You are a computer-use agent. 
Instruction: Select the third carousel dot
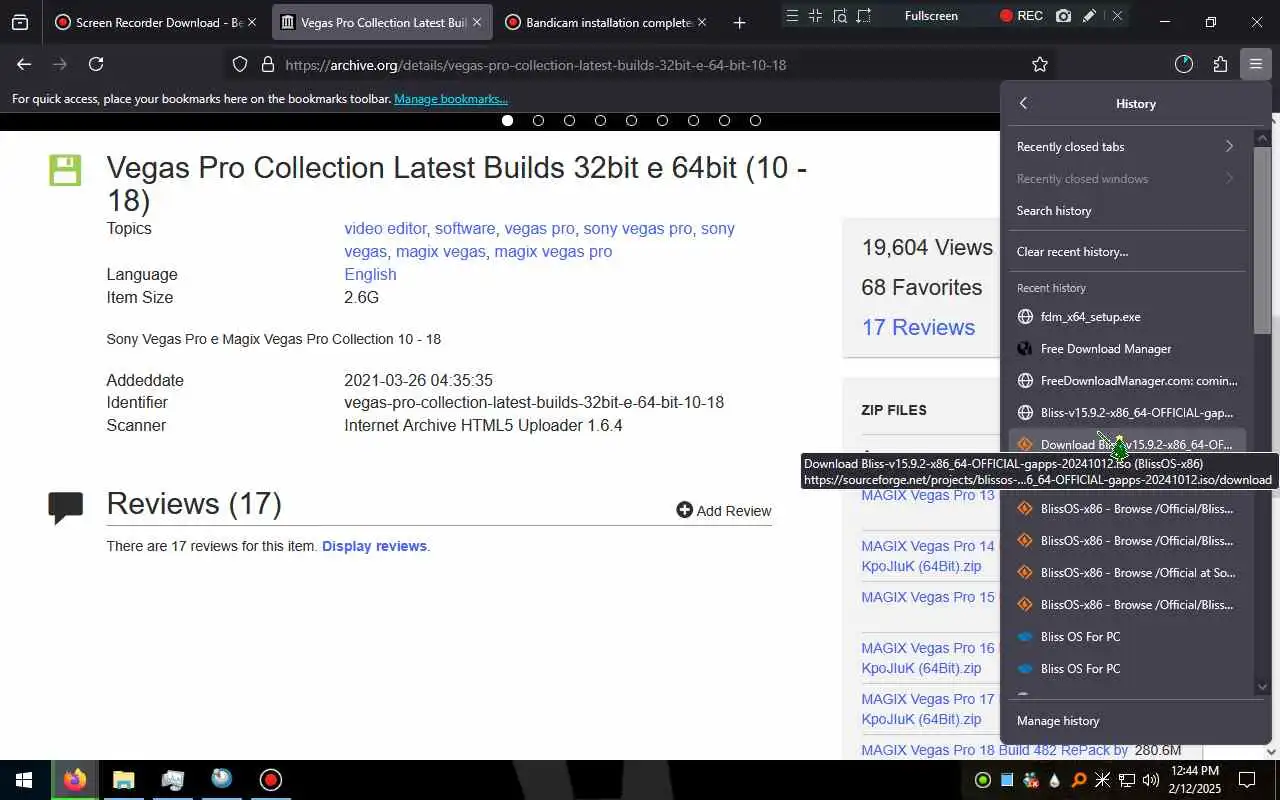pyautogui.click(x=569, y=121)
